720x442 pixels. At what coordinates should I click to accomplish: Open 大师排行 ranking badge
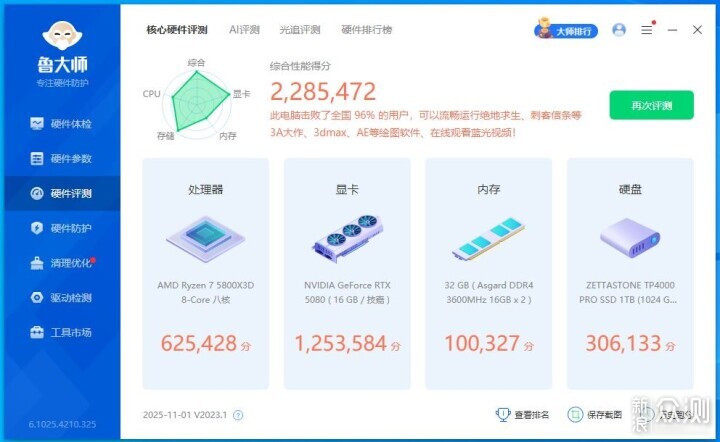(x=566, y=29)
